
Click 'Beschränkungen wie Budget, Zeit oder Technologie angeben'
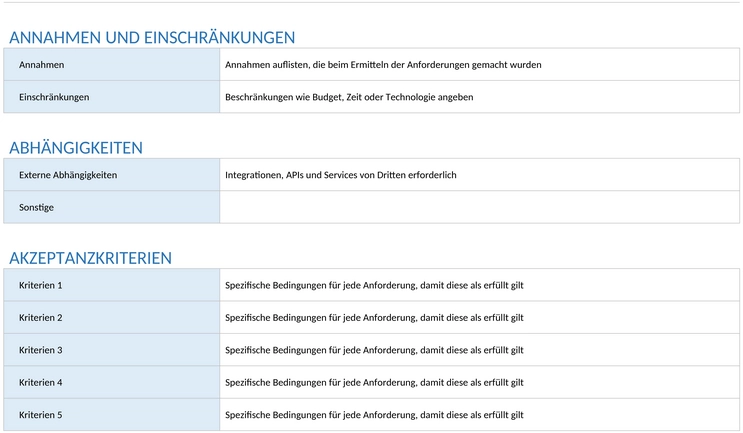(349, 97)
